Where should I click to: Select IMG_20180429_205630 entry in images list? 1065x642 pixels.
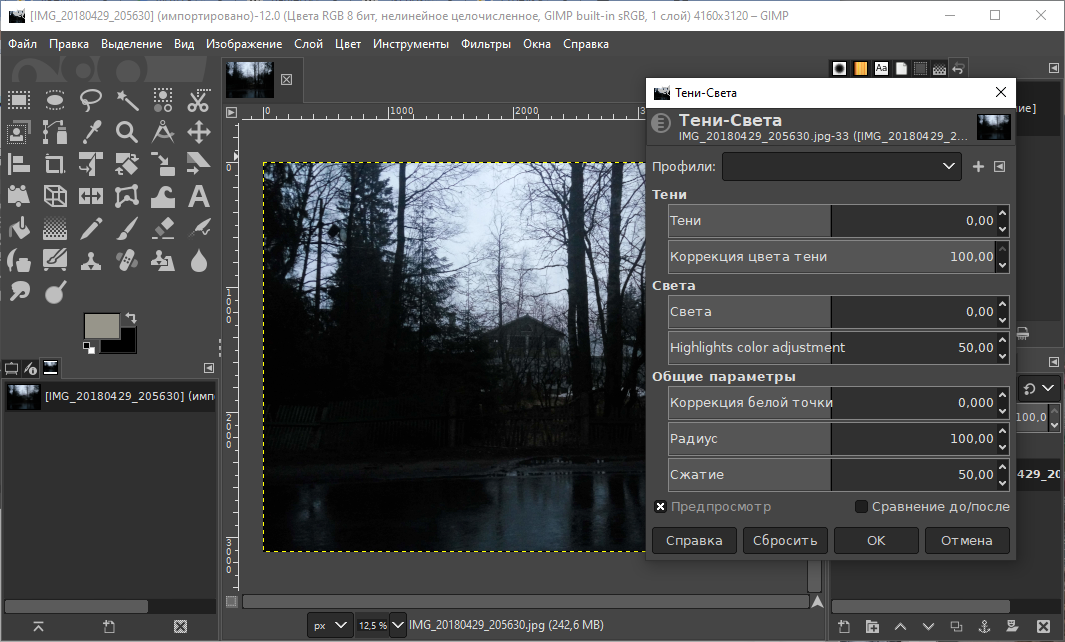click(x=109, y=396)
